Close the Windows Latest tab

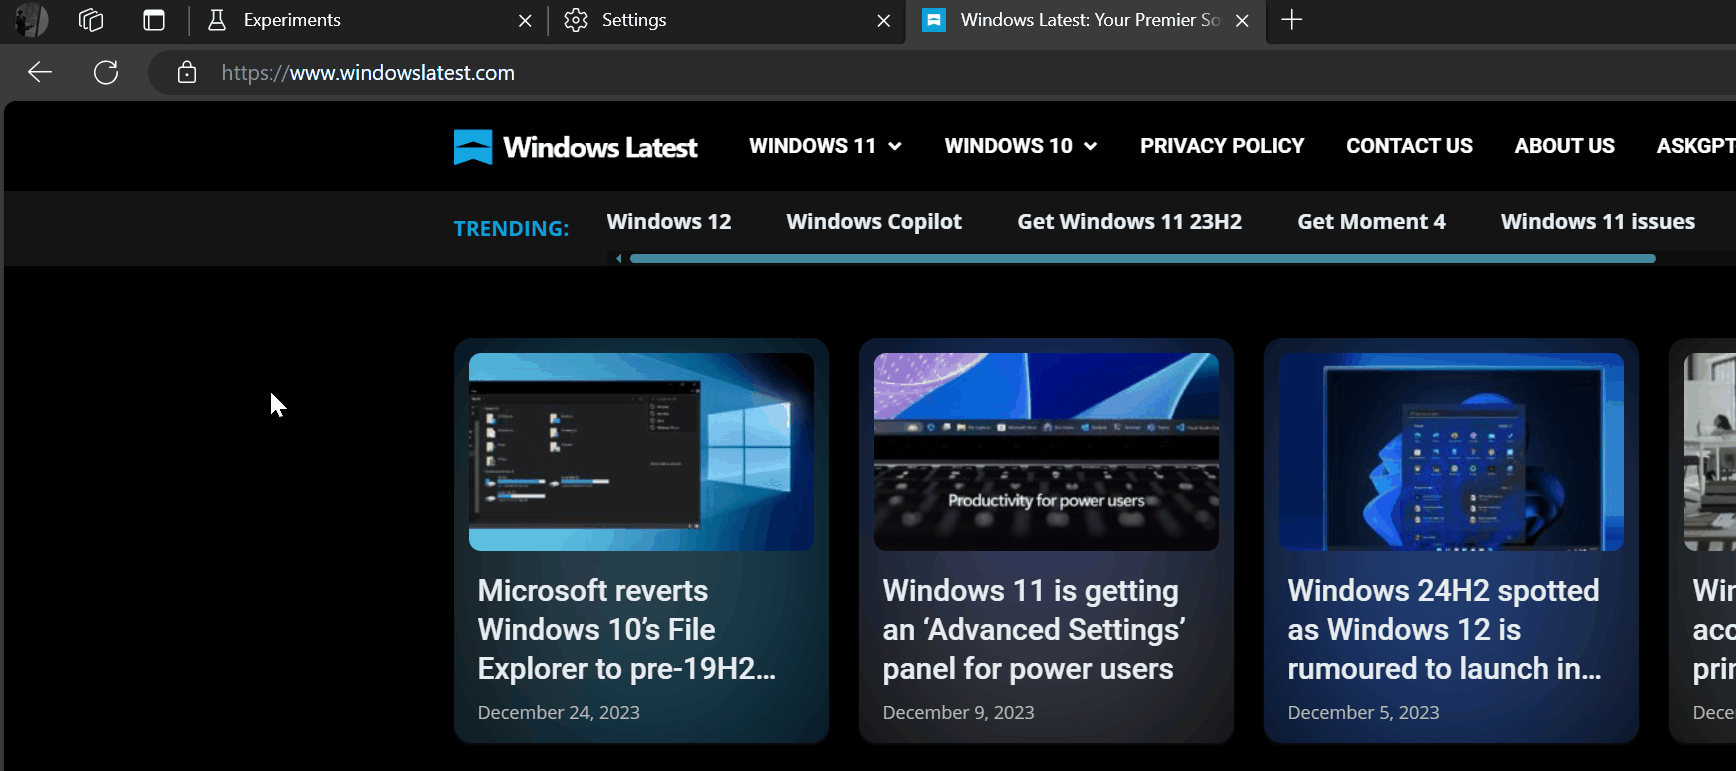click(x=1242, y=20)
